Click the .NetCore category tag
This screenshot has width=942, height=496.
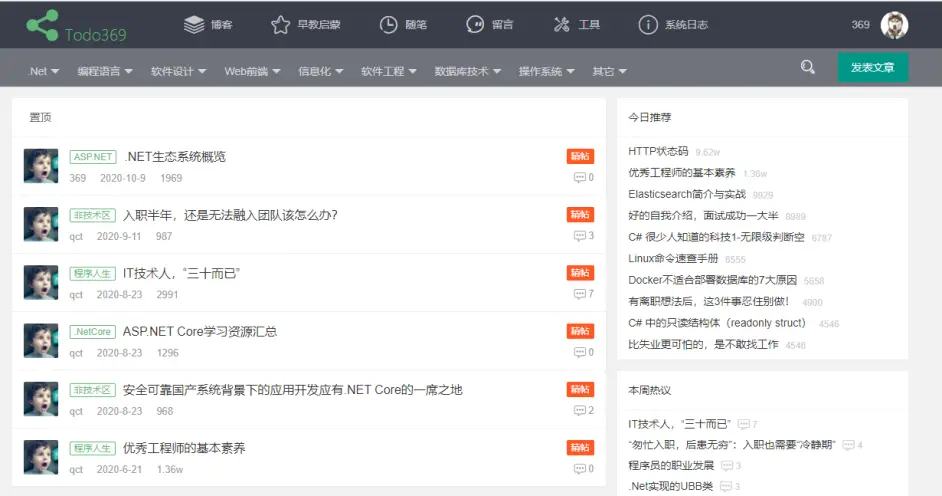(x=93, y=331)
